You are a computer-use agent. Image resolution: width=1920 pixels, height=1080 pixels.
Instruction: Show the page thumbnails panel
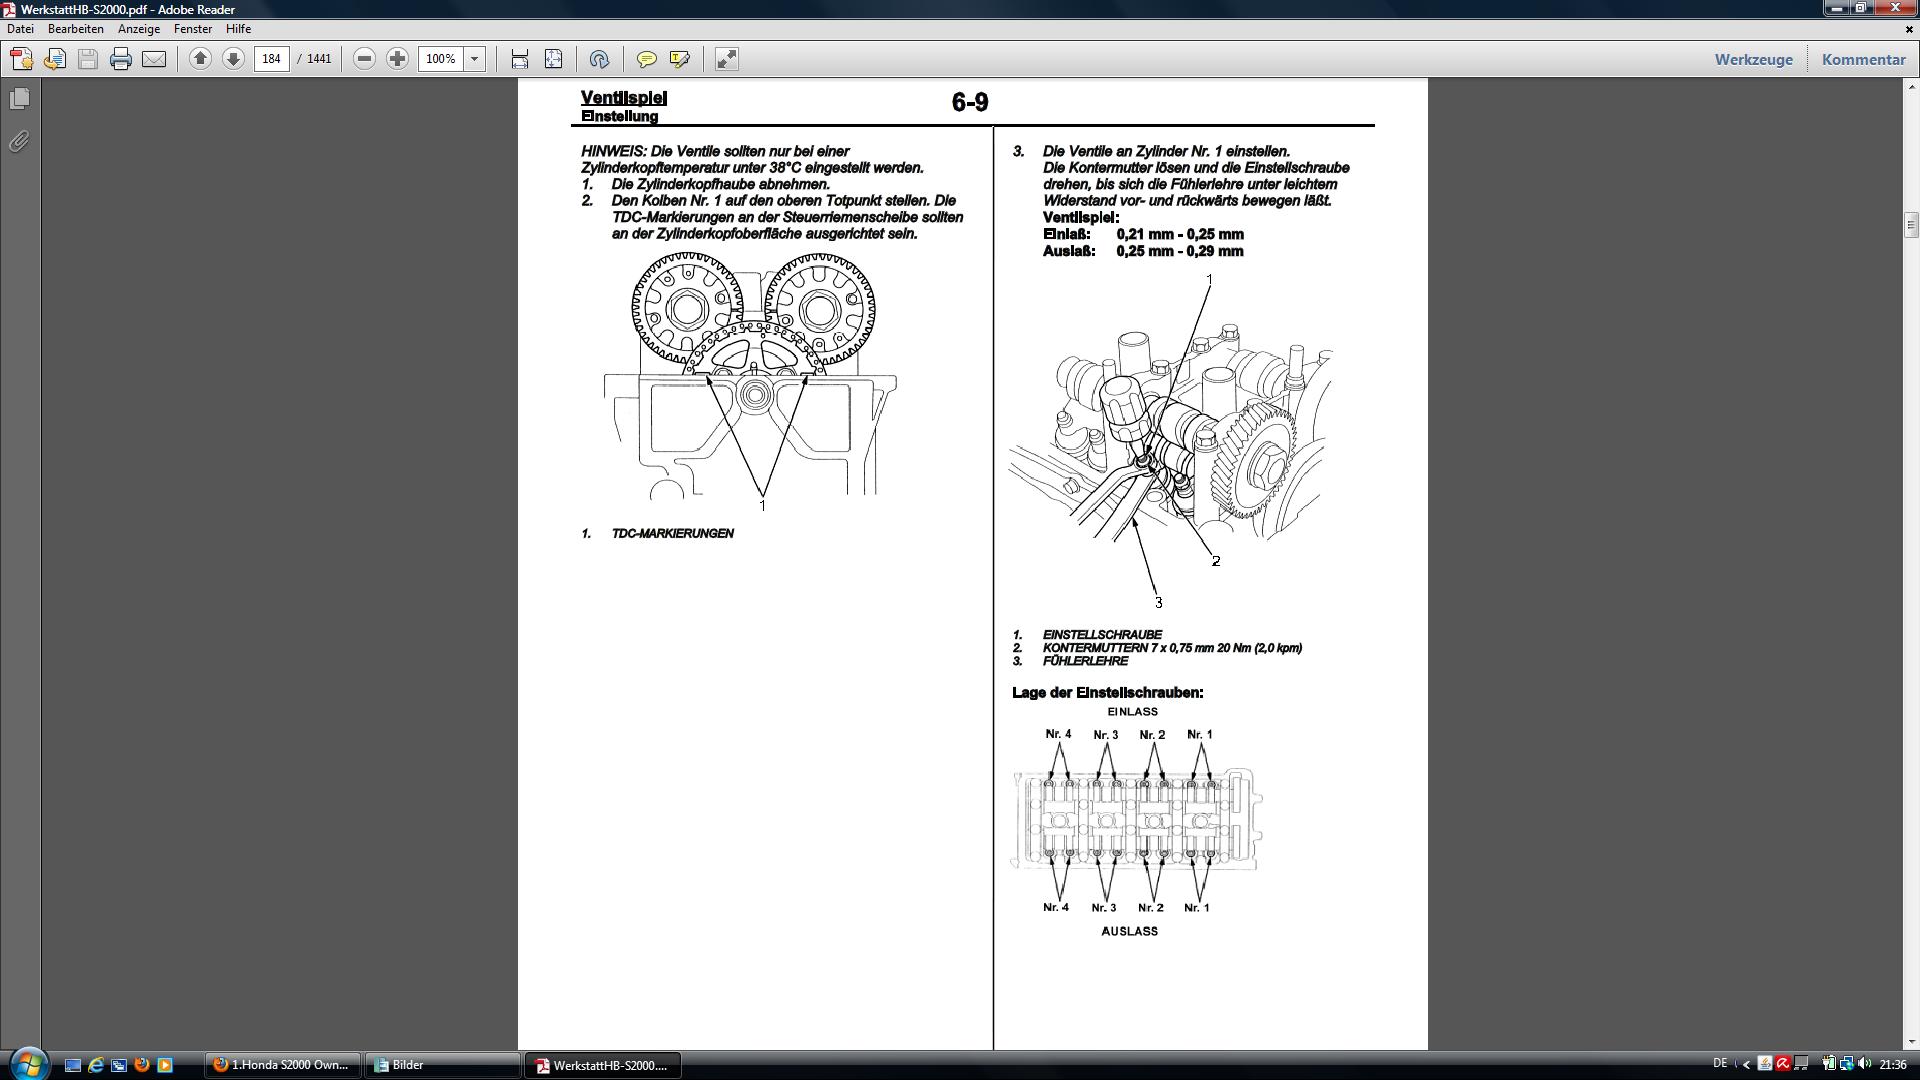pos(19,99)
